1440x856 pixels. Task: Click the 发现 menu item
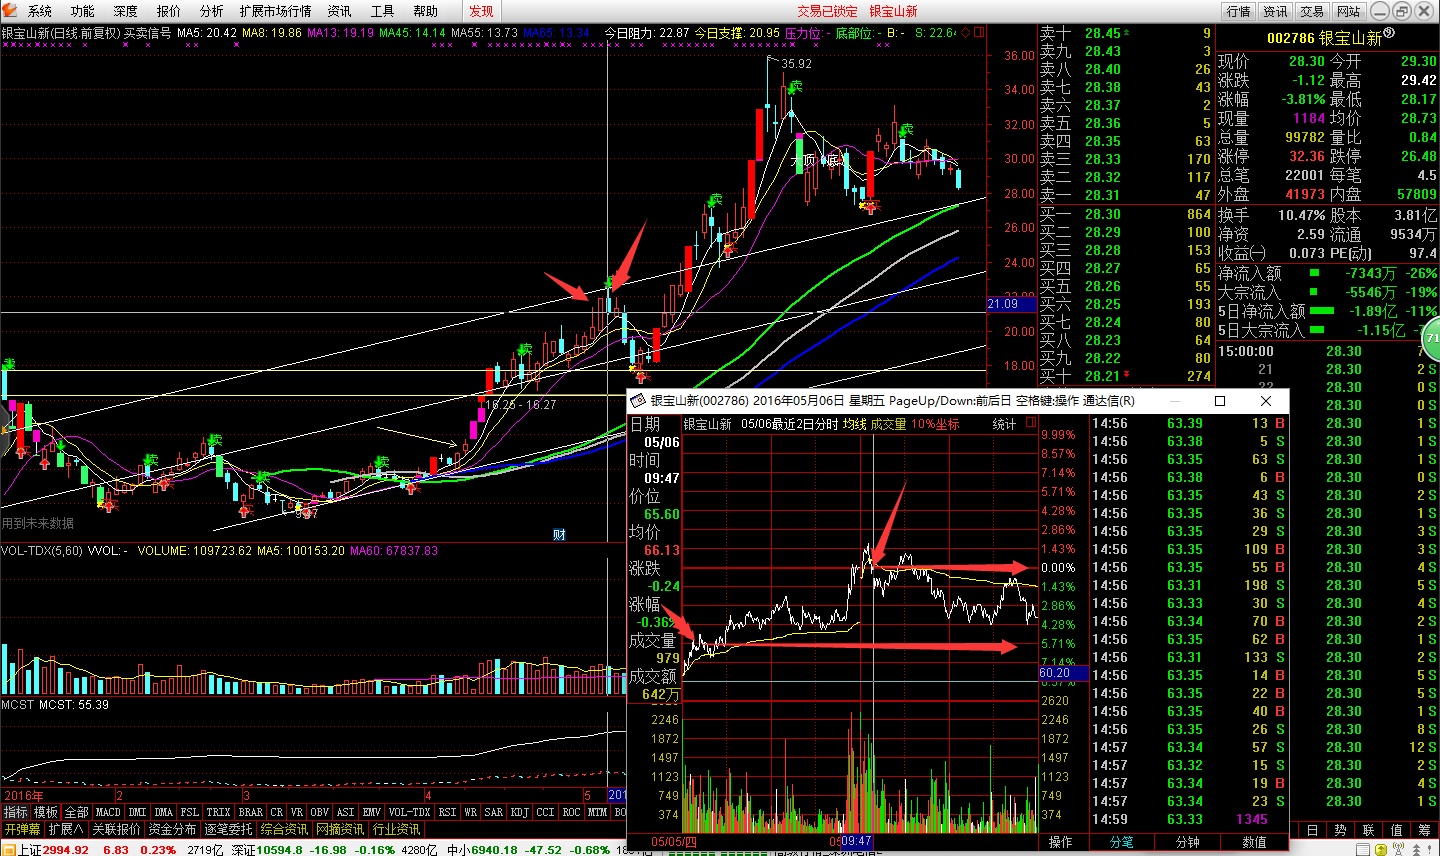(x=481, y=11)
